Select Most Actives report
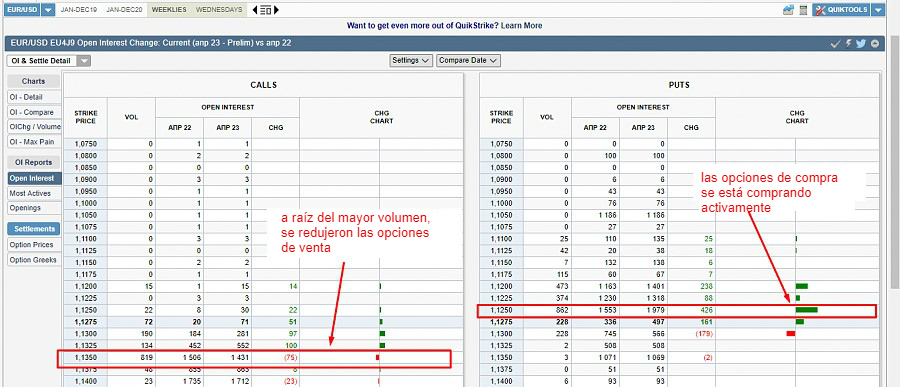The image size is (900, 387). tap(33, 194)
